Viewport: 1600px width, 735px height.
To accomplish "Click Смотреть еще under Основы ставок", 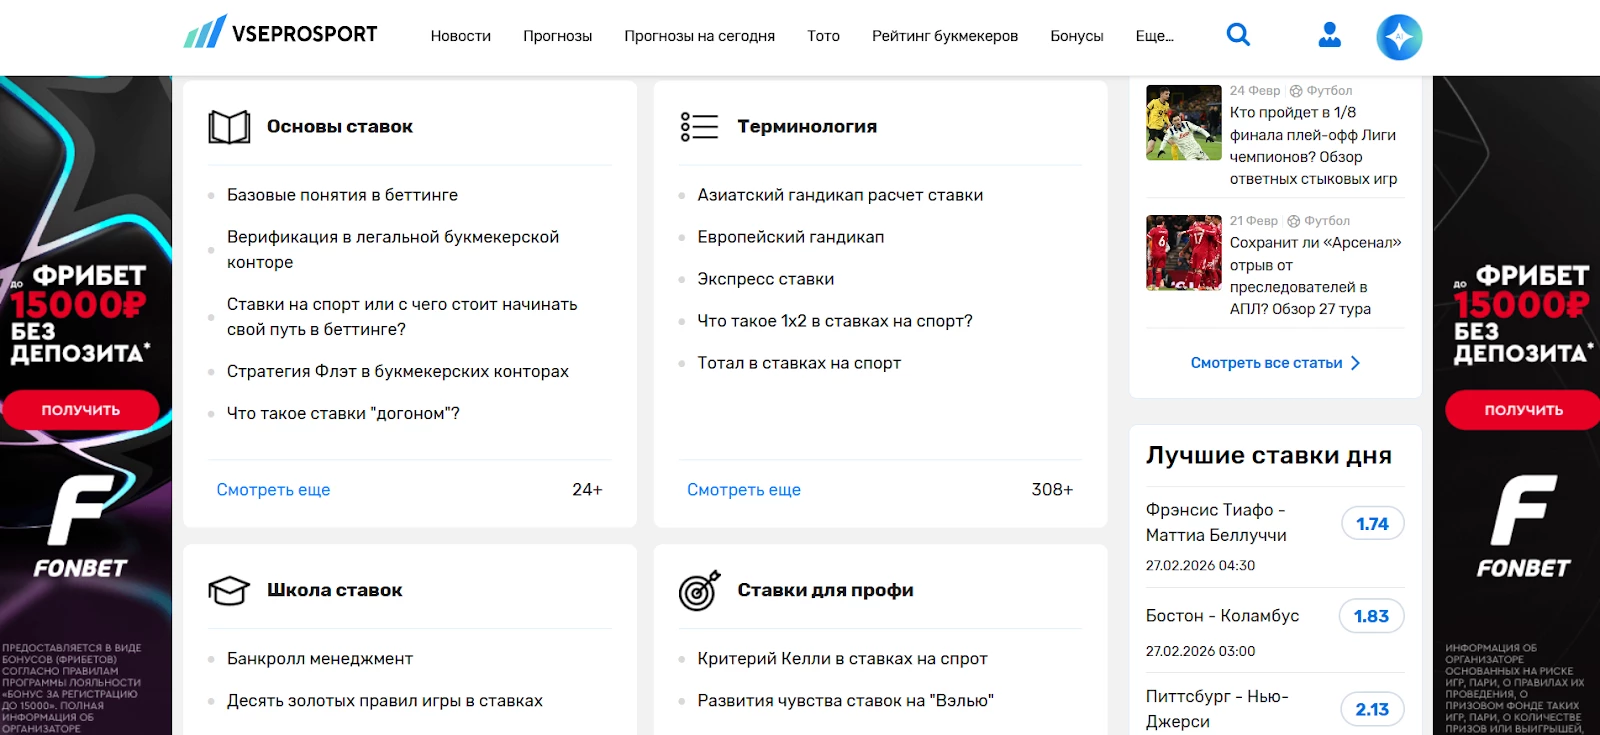I will (x=273, y=490).
